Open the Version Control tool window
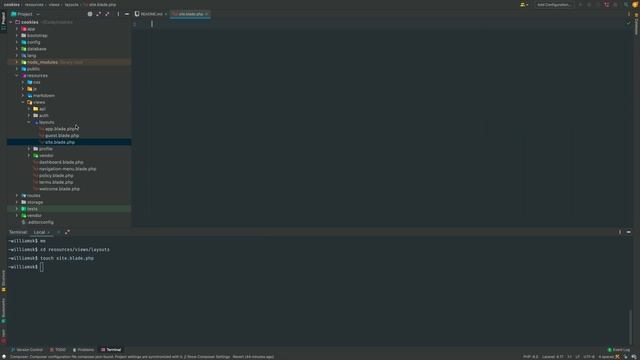 27,350
